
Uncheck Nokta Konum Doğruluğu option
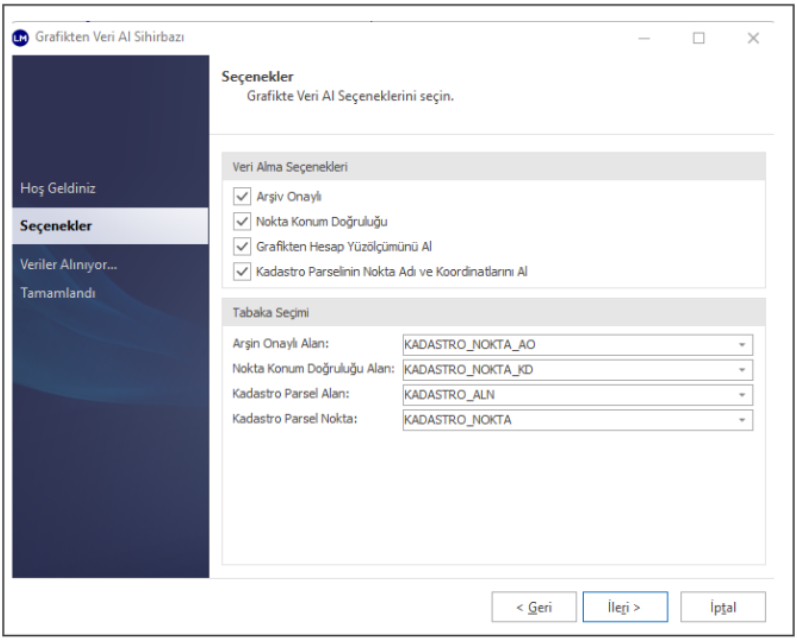click(x=241, y=221)
